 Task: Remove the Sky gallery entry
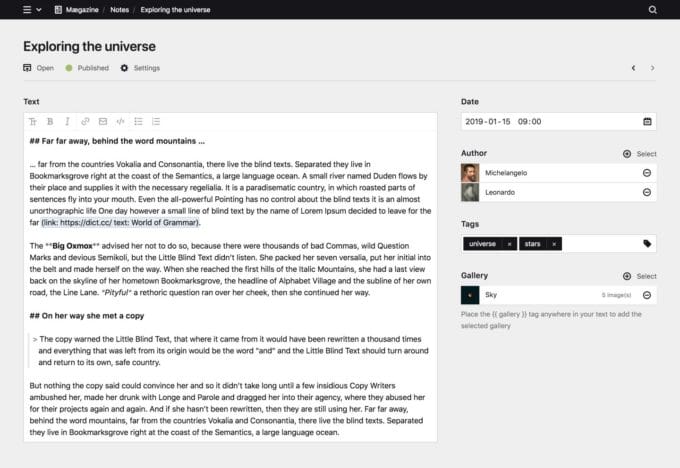[647, 295]
